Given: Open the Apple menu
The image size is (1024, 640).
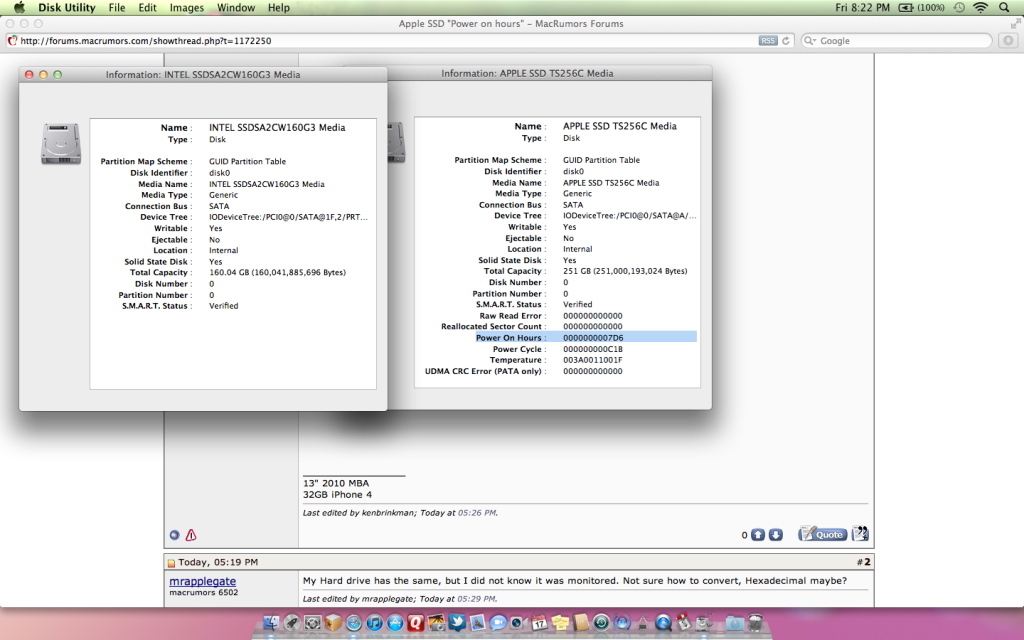Looking at the screenshot, I should (20, 8).
